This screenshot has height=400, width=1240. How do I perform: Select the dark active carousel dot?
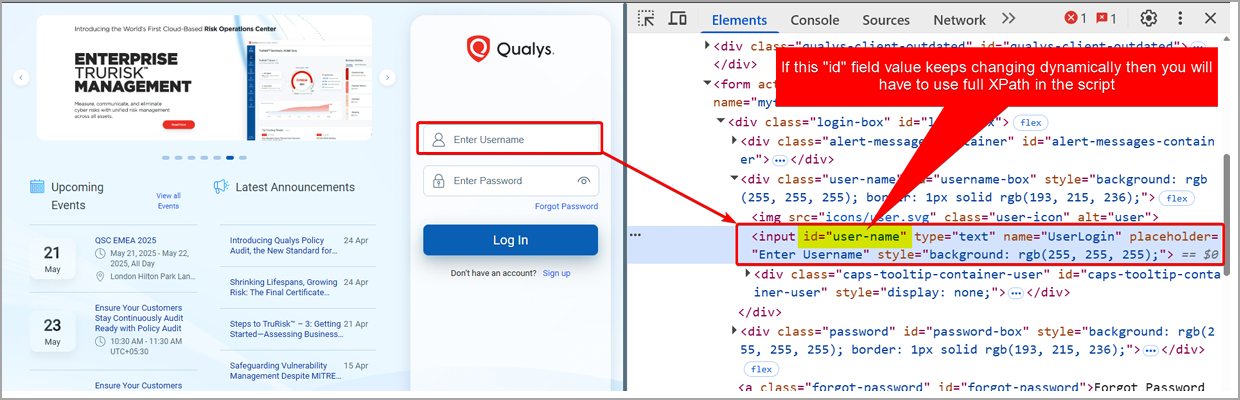[230, 157]
